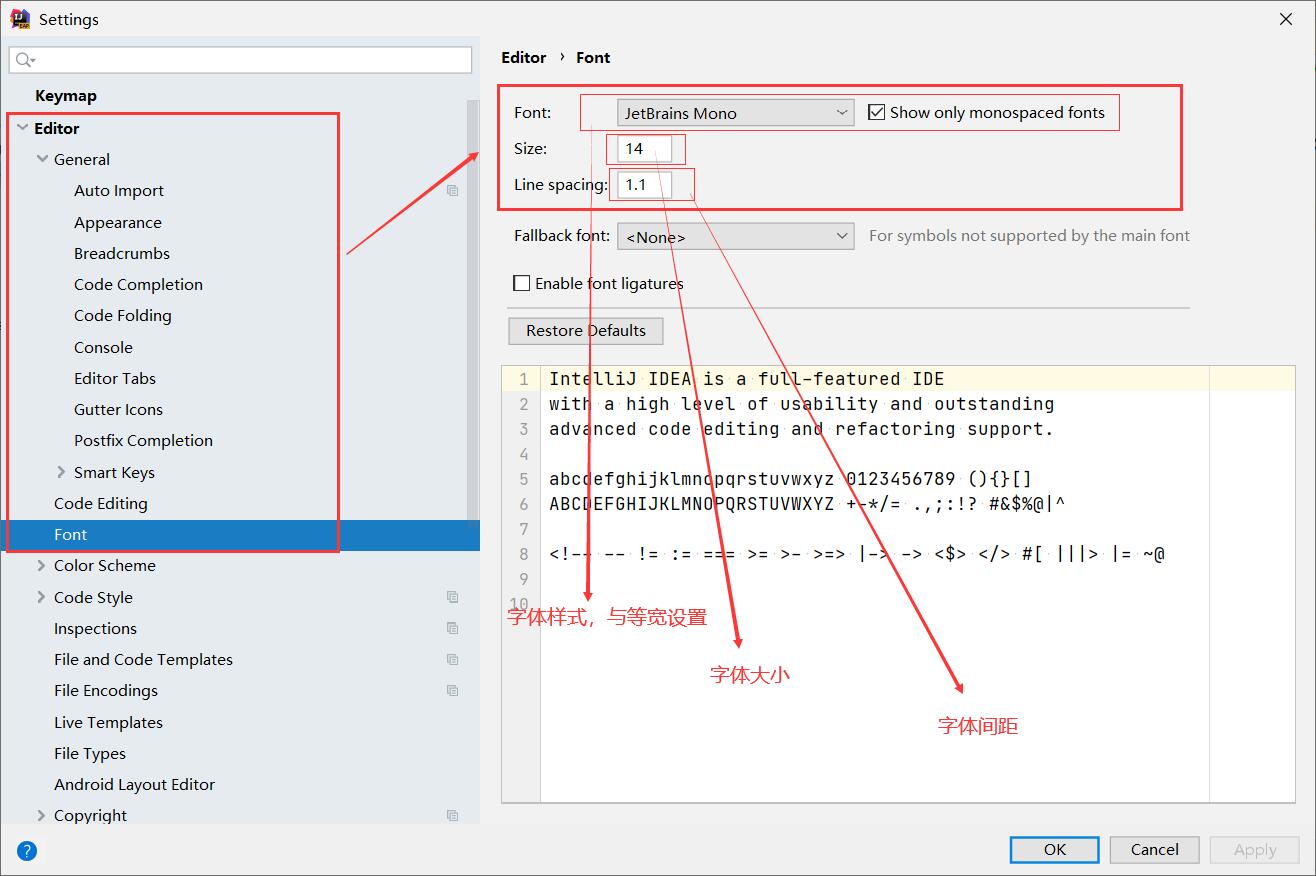Click the Cancel button
Image resolution: width=1316 pixels, height=876 pixels.
pos(1155,849)
